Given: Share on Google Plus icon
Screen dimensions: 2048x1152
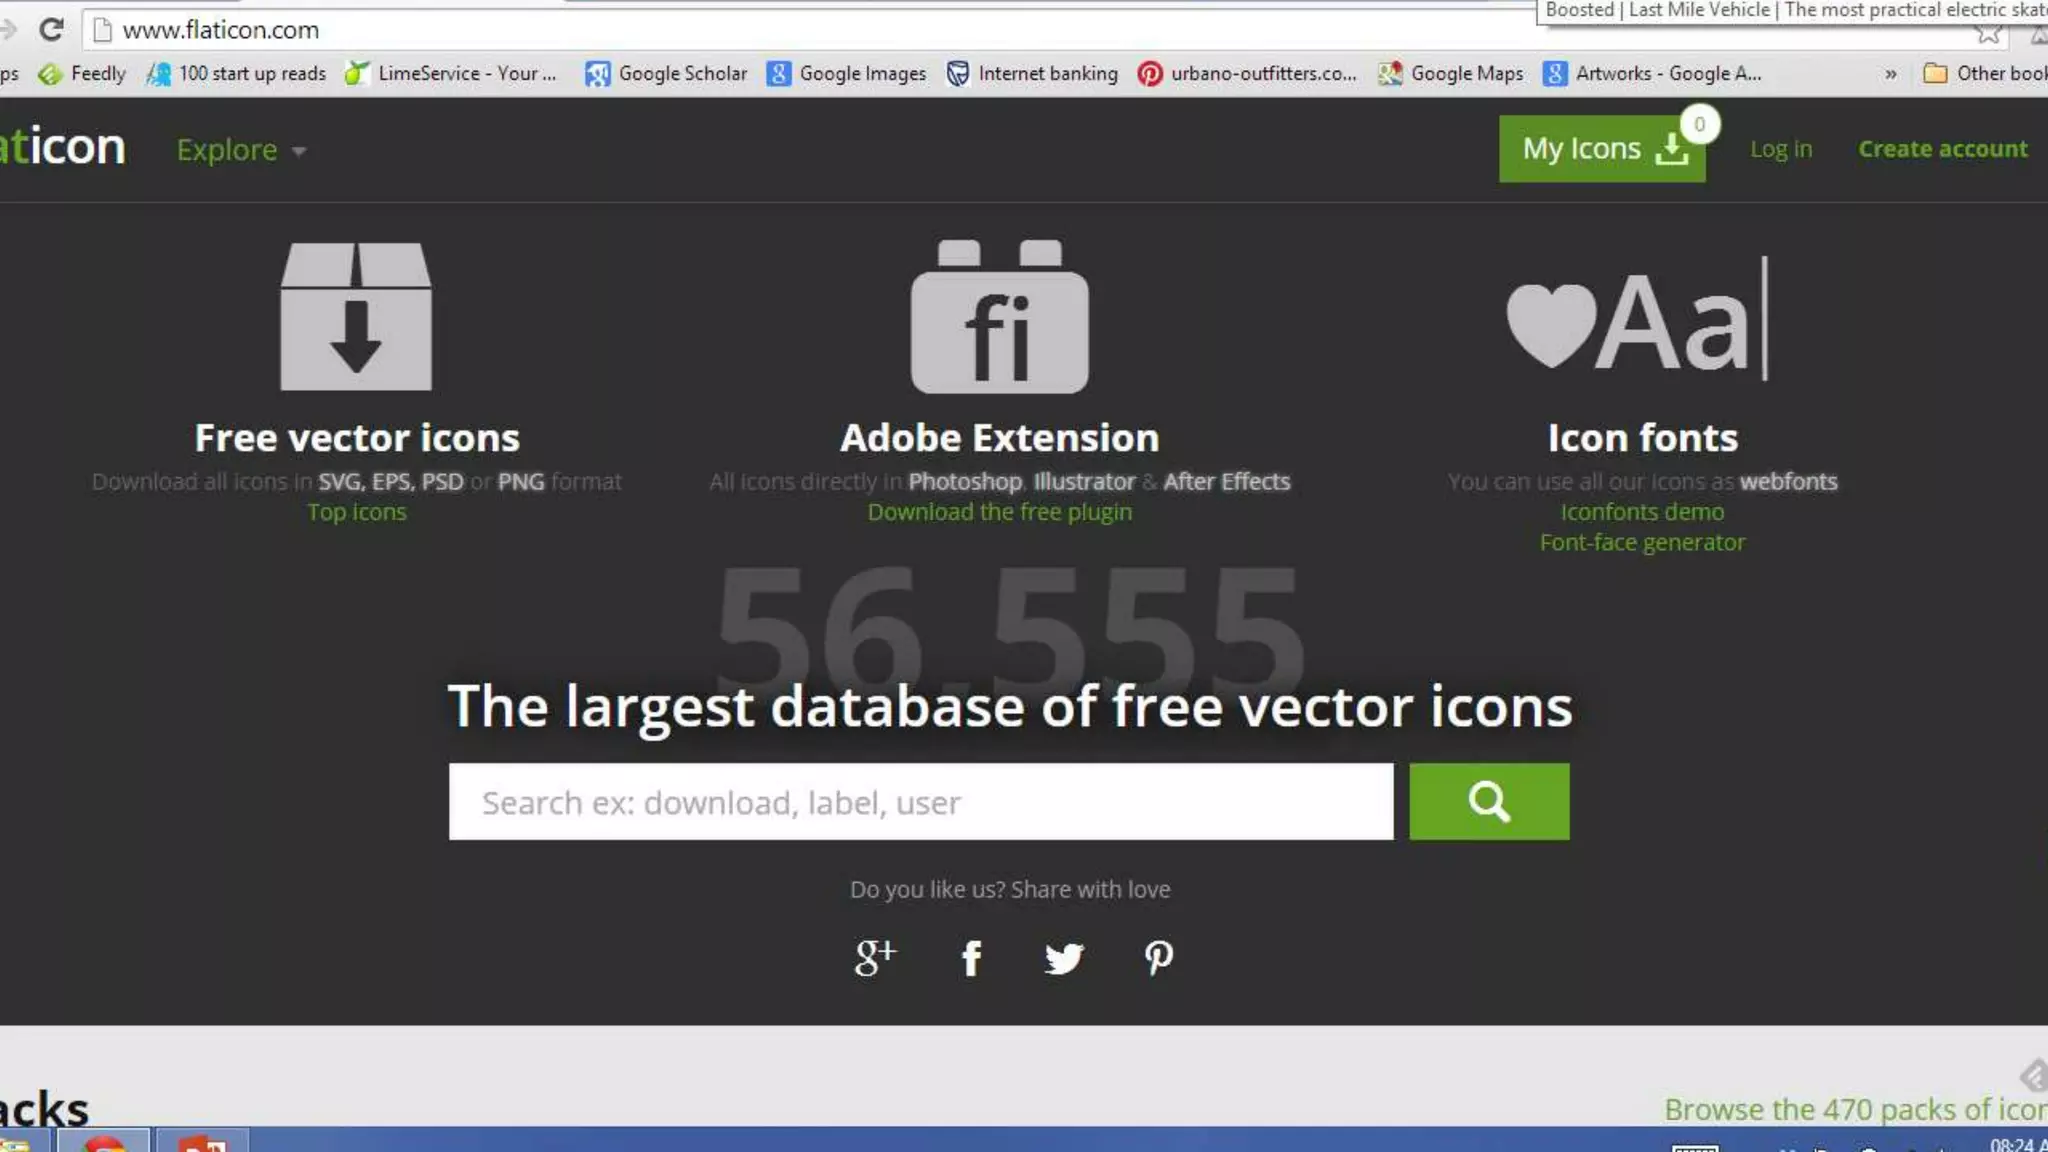Looking at the screenshot, I should point(875,958).
